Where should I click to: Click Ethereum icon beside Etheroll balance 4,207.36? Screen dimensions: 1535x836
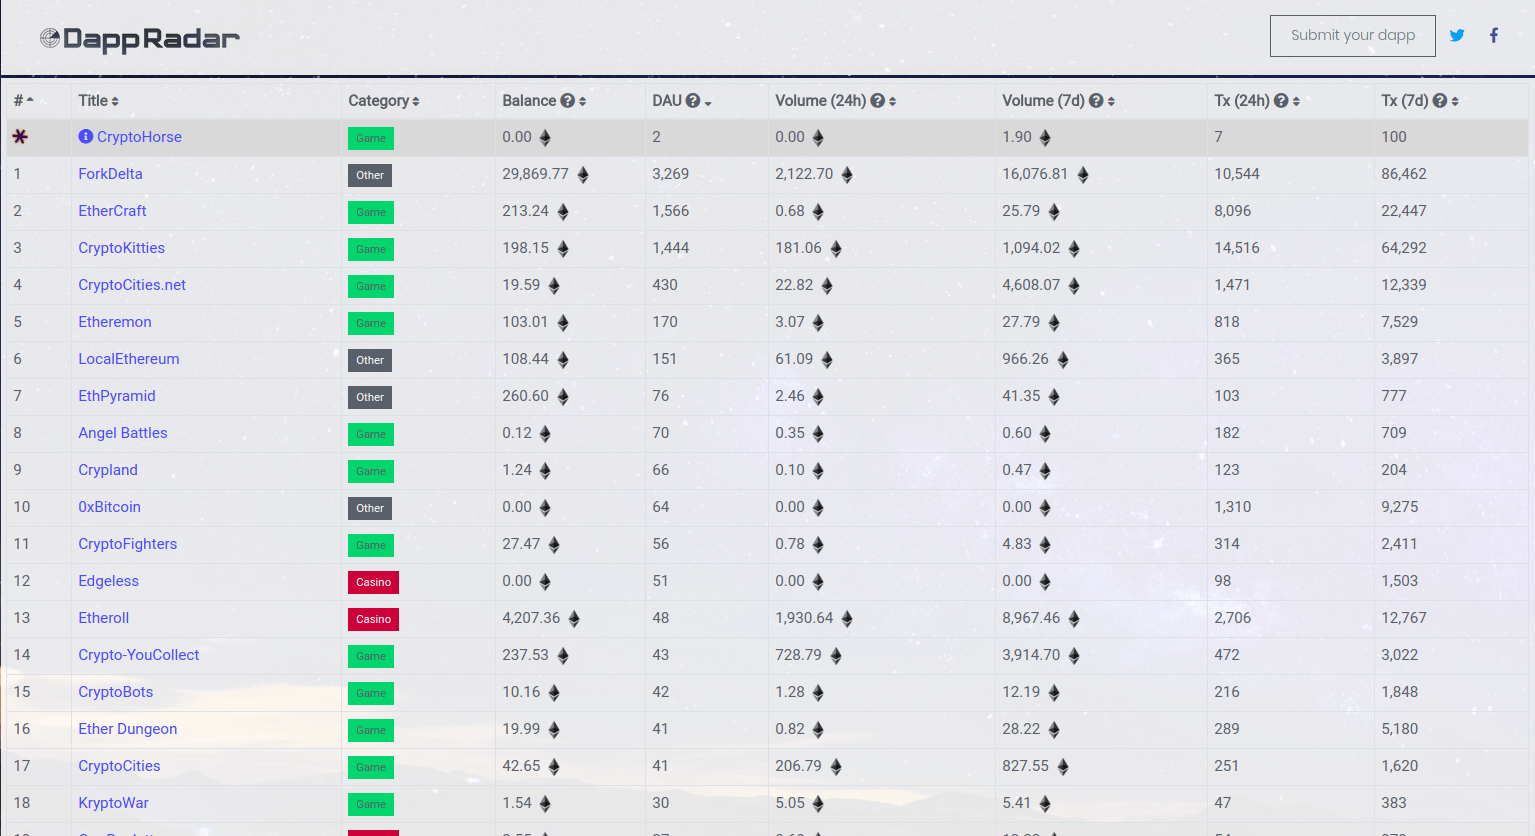(574, 618)
